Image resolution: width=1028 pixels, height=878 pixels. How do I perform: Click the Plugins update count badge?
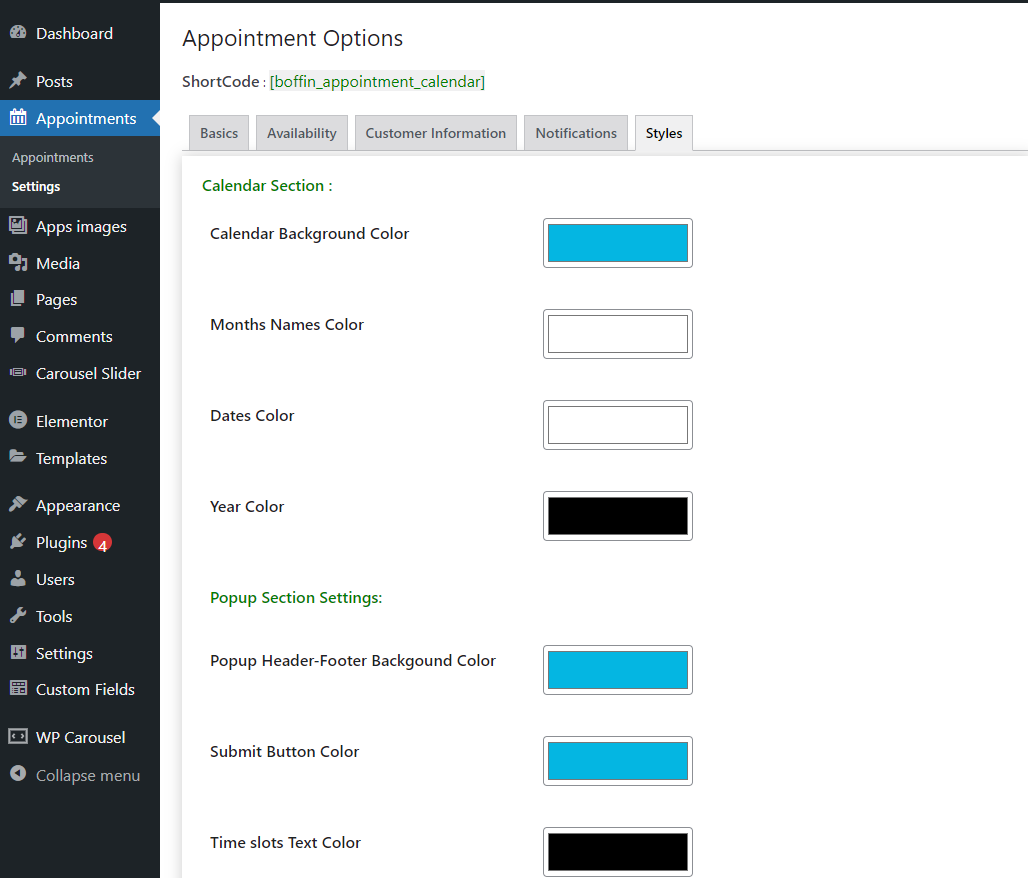tap(102, 543)
